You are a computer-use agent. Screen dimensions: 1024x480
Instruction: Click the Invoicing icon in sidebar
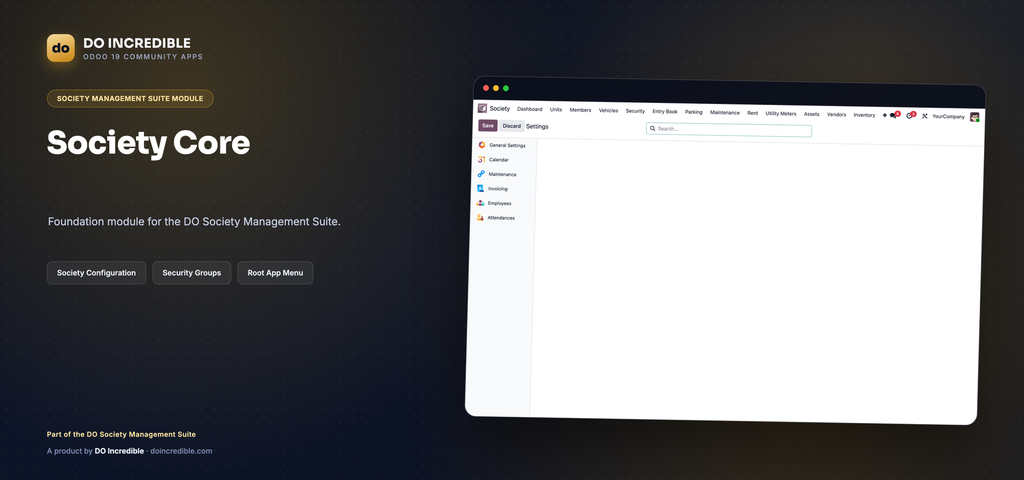[x=481, y=188]
